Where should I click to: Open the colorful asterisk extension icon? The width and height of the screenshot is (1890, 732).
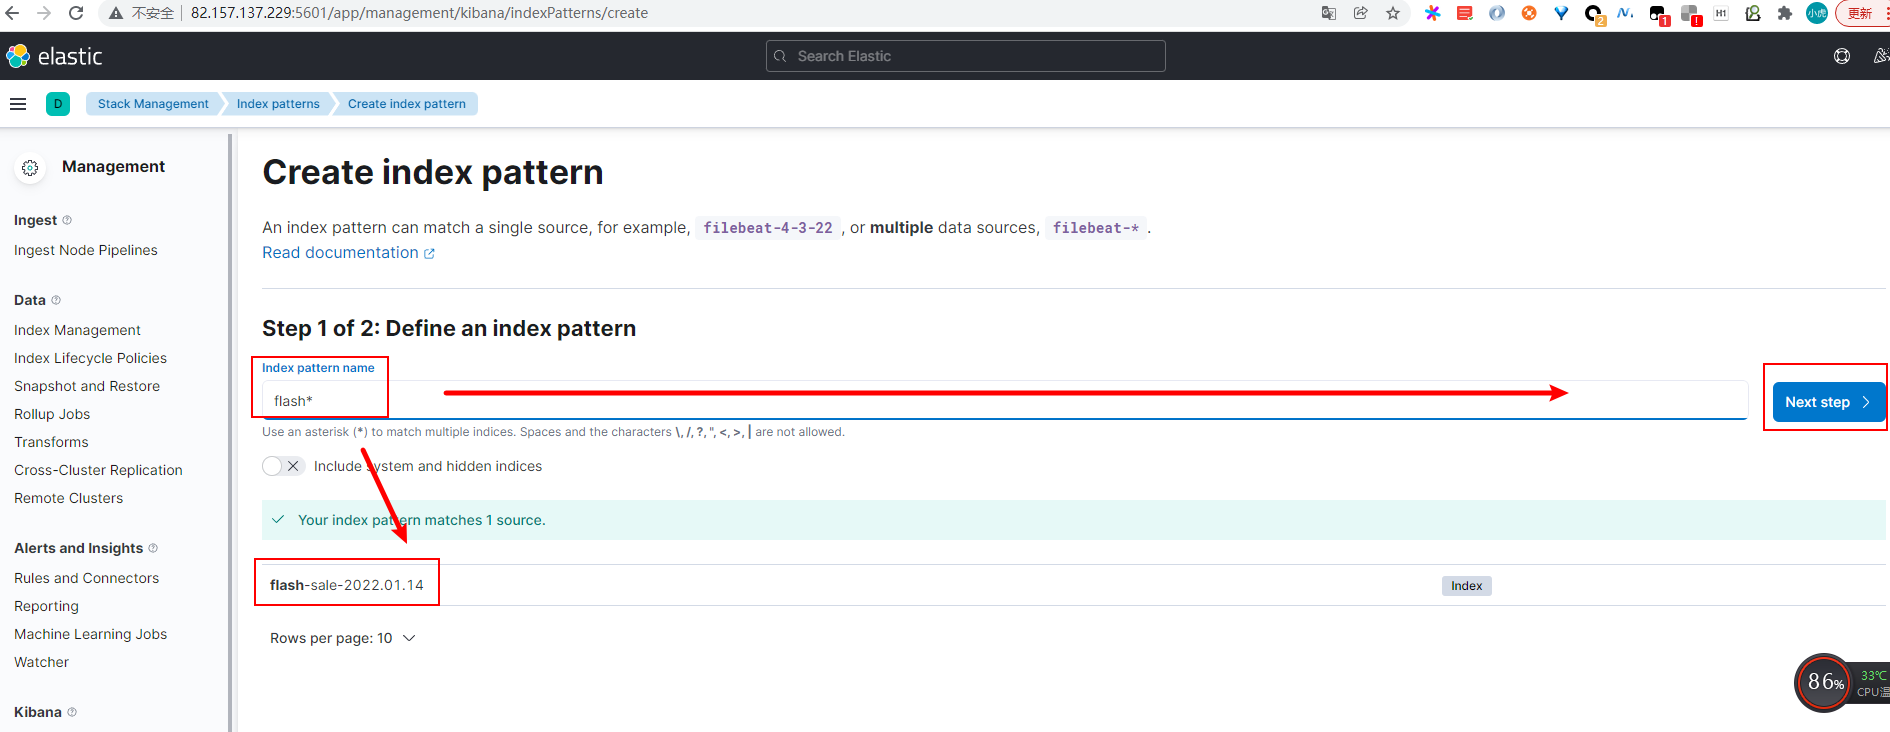click(x=1433, y=13)
